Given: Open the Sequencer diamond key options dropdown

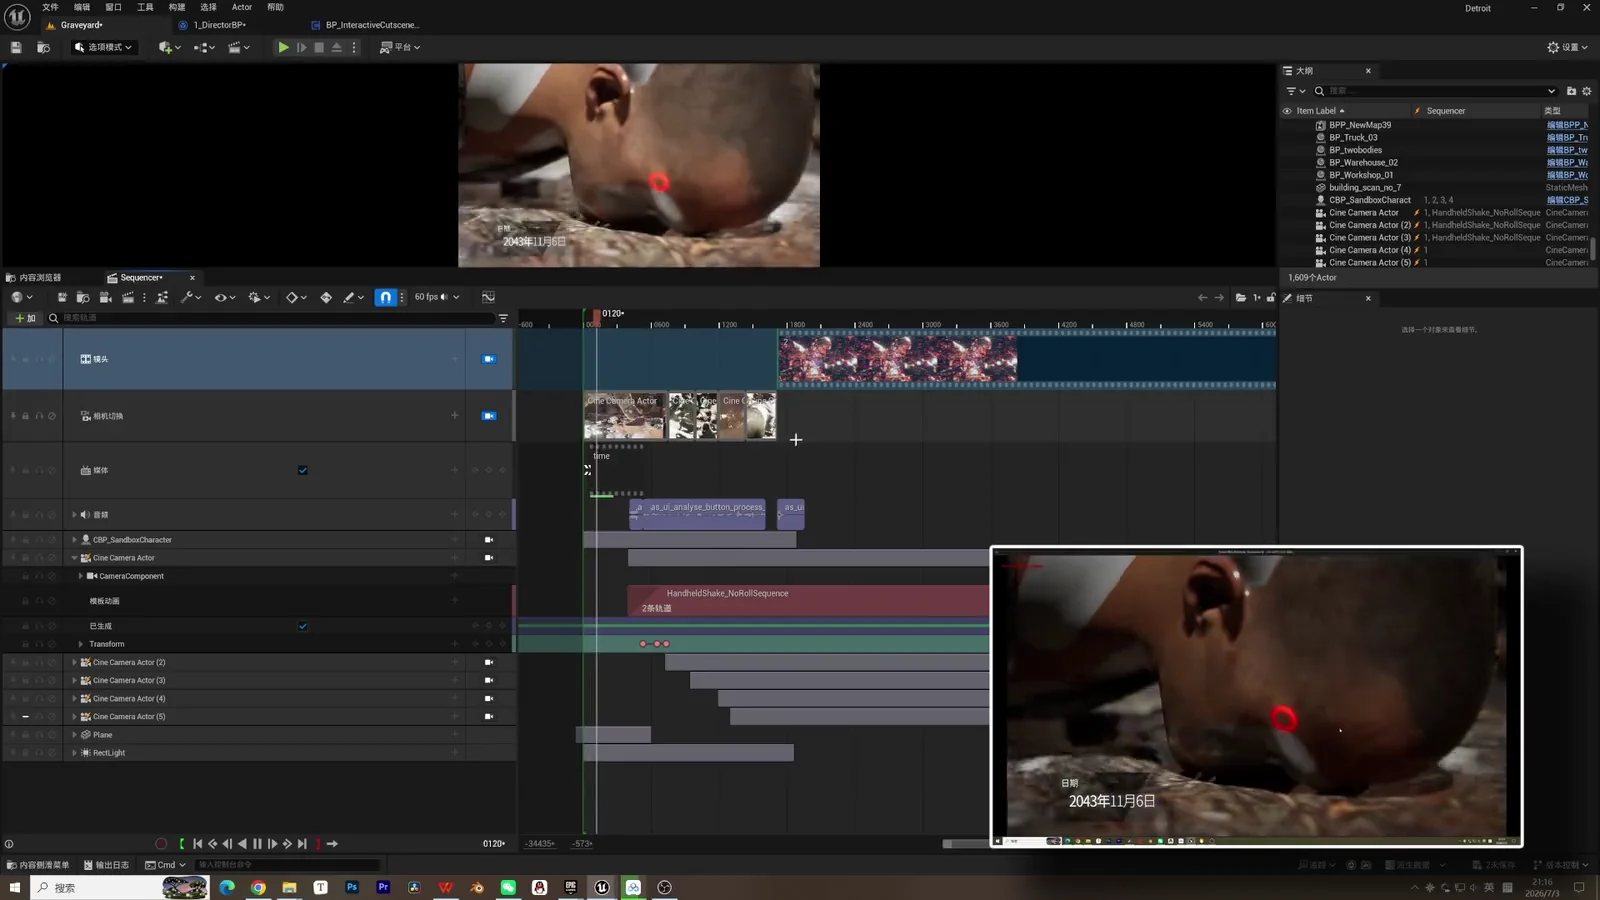Looking at the screenshot, I should [x=295, y=297].
